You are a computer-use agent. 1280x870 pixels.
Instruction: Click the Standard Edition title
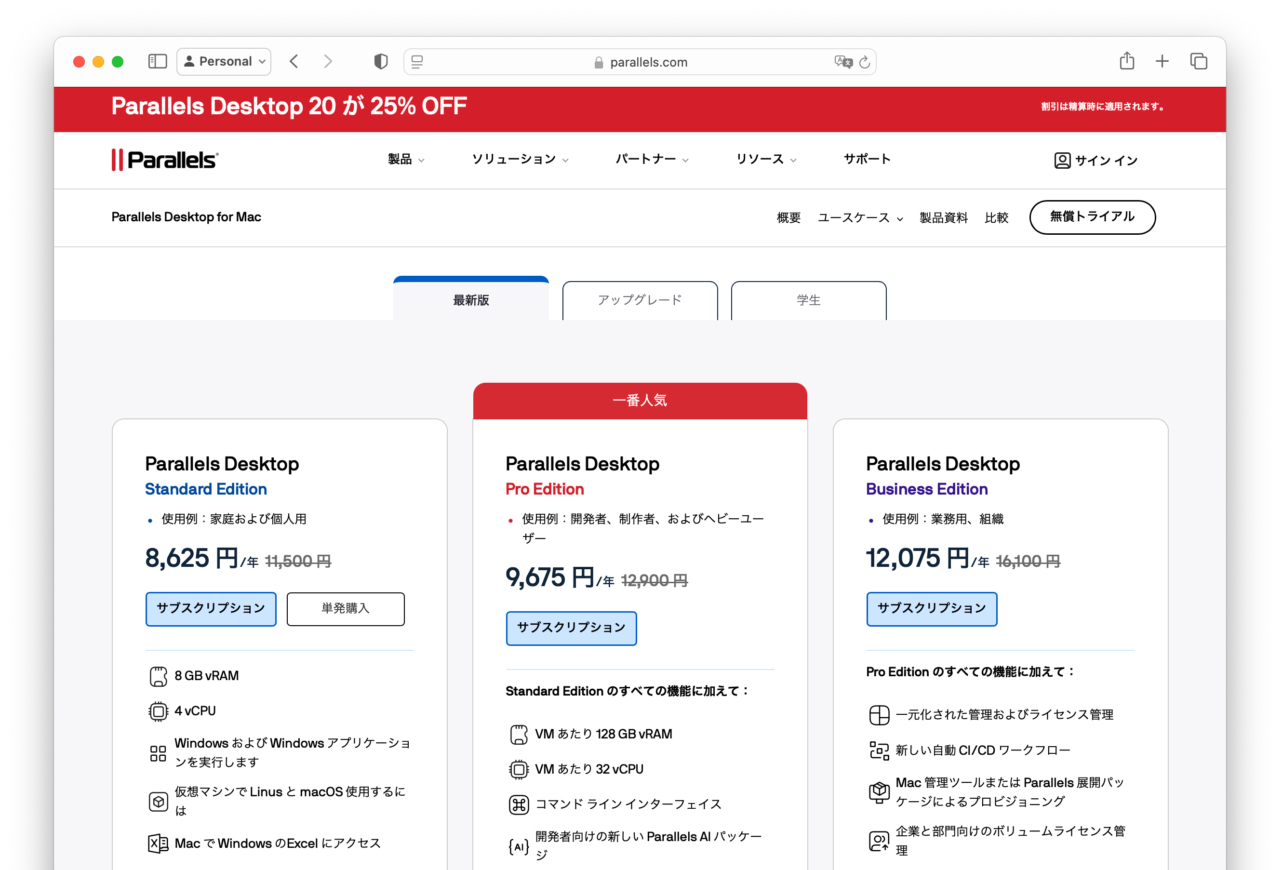[206, 489]
